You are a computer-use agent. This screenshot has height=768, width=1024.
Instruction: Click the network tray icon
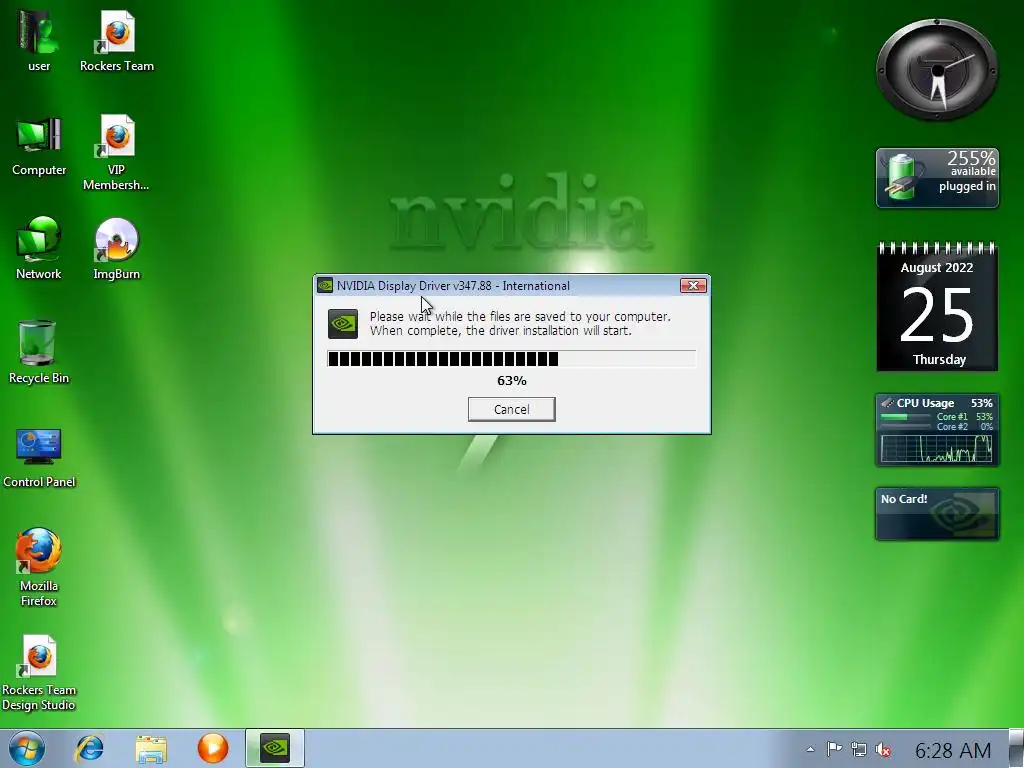coord(859,750)
